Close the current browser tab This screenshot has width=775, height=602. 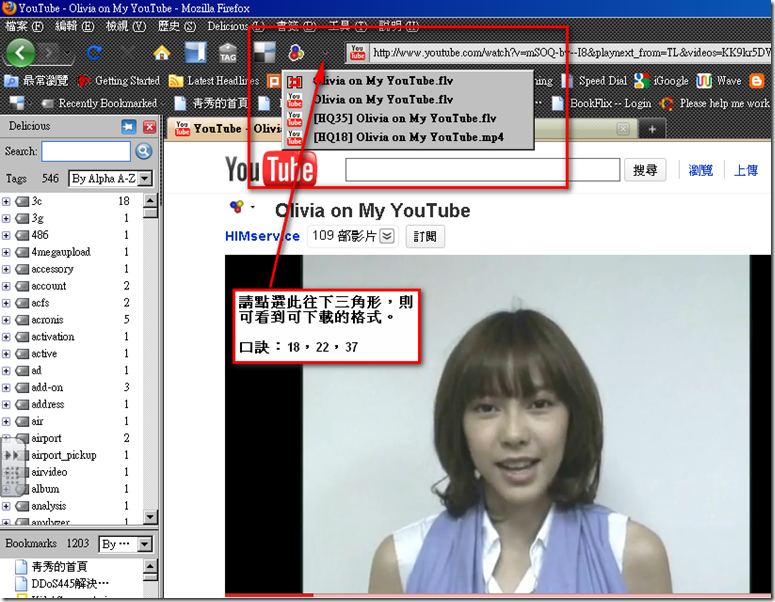[624, 129]
